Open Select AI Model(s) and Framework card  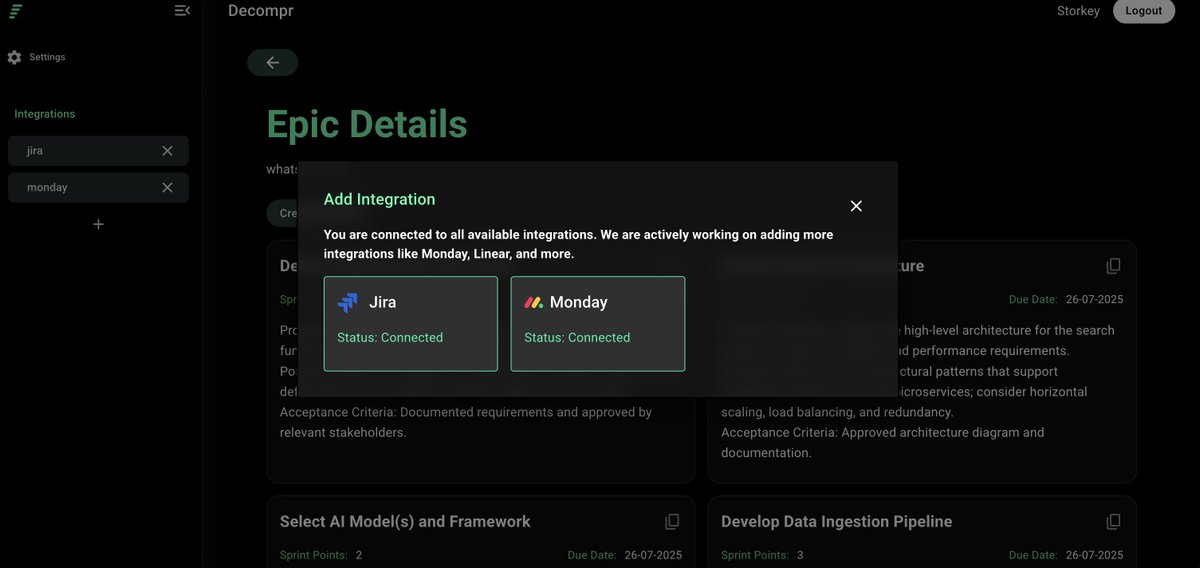click(x=481, y=532)
